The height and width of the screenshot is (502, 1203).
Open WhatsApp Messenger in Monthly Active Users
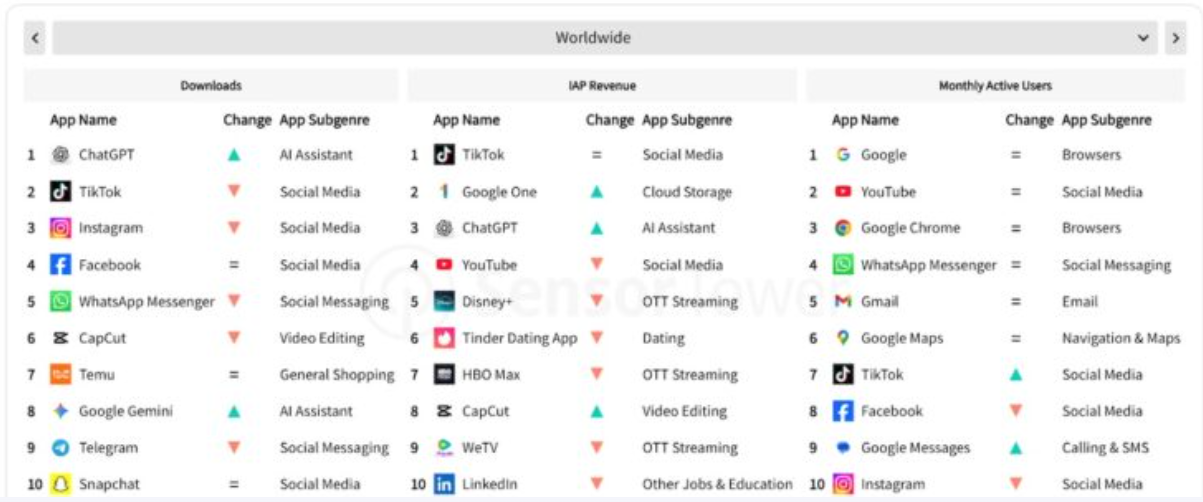pyautogui.click(x=928, y=265)
